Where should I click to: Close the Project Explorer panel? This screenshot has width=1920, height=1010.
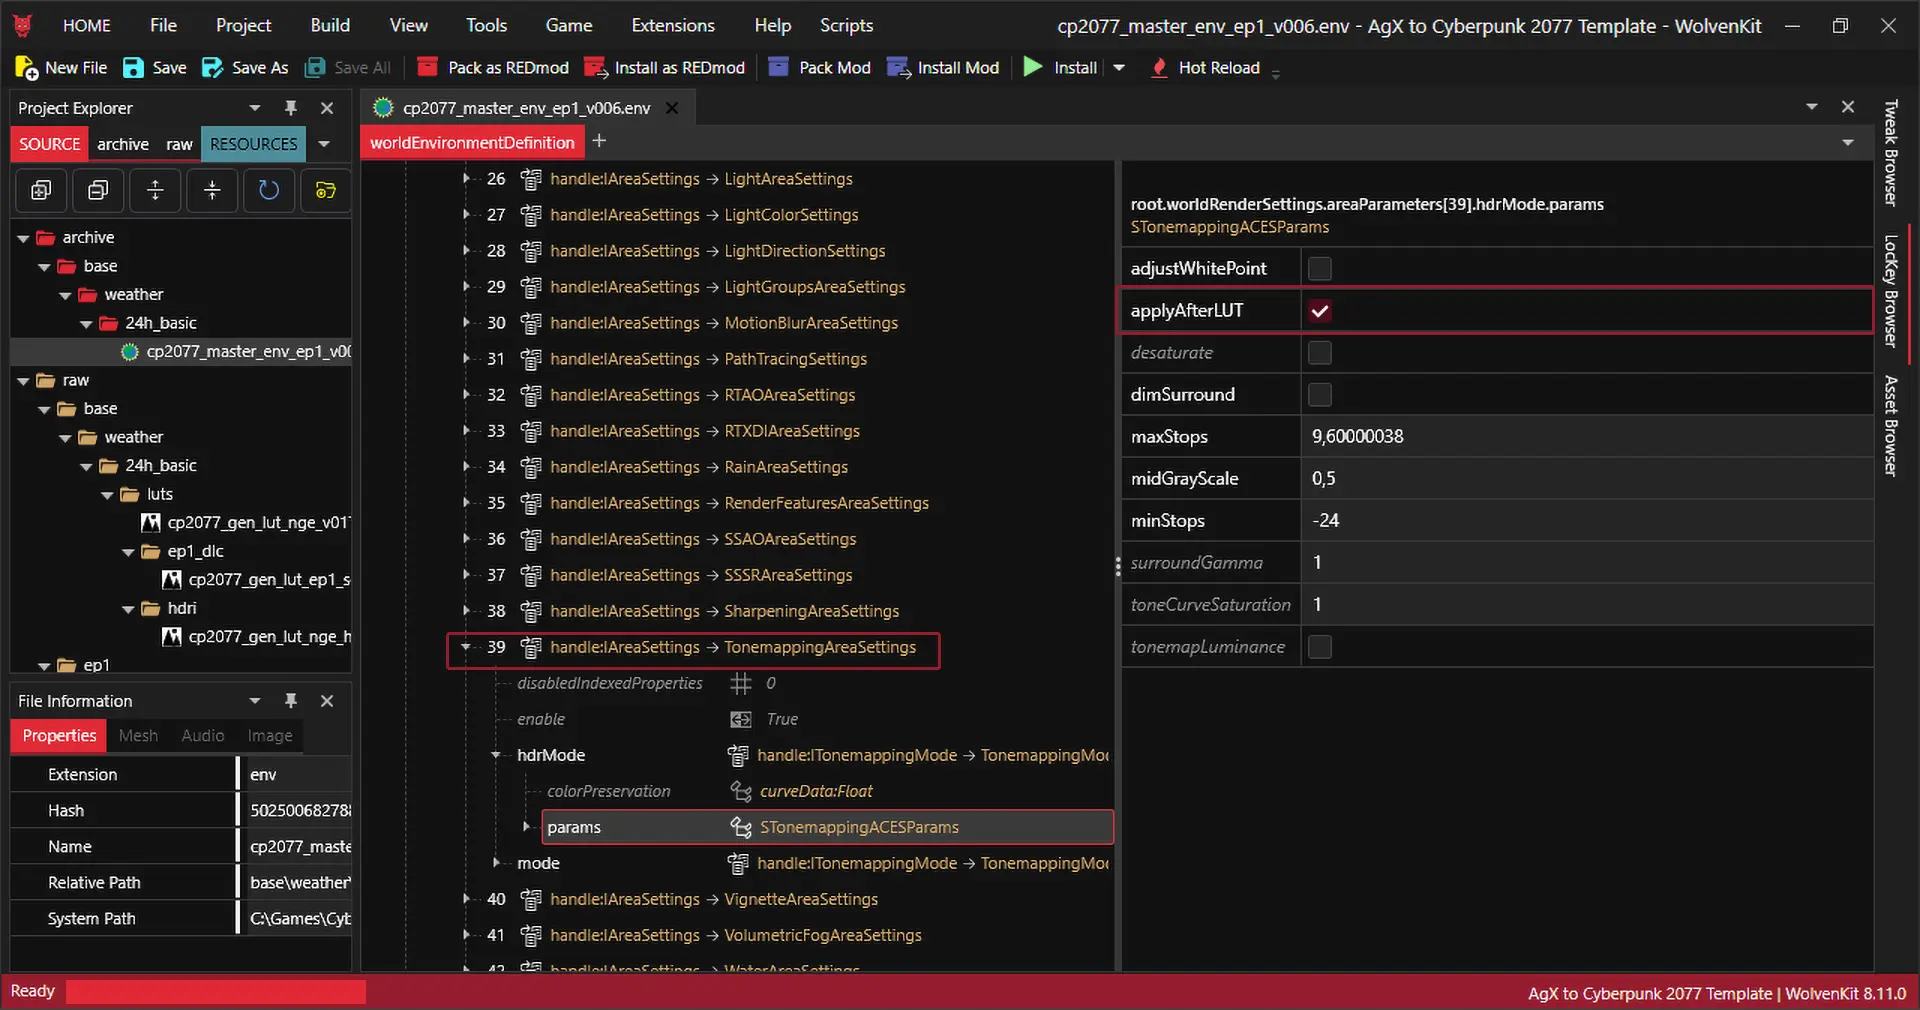coord(327,108)
